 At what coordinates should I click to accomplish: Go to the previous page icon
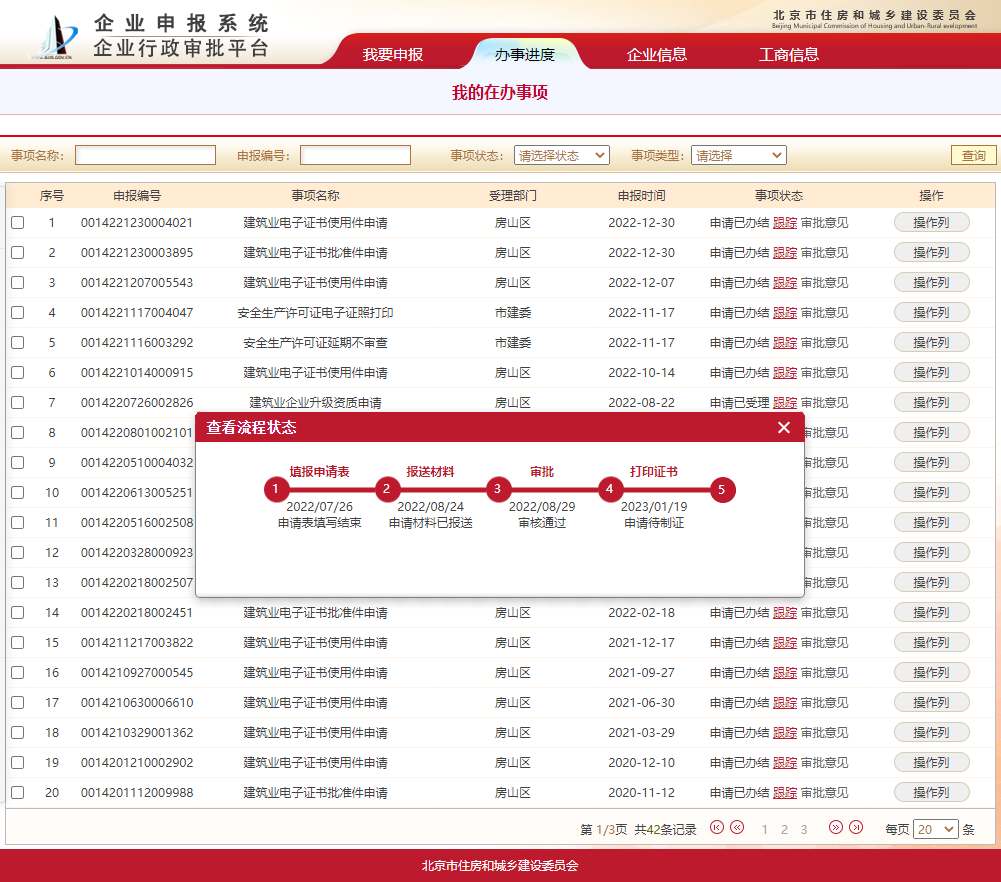click(x=737, y=827)
